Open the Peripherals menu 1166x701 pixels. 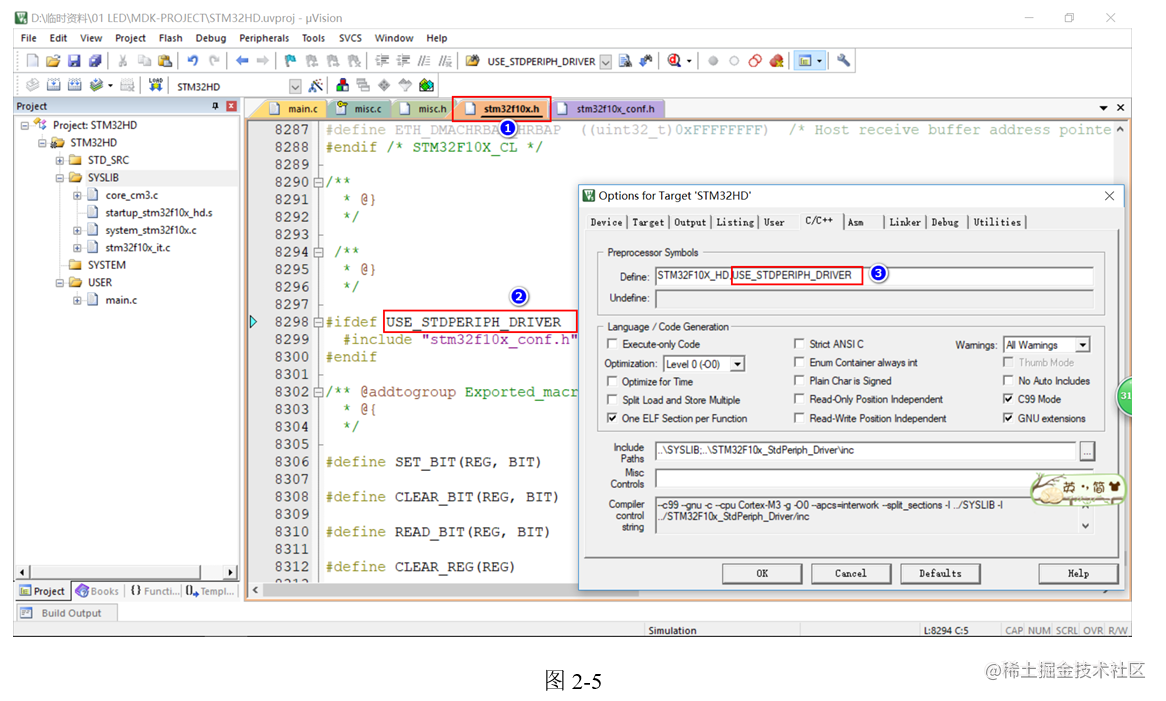264,38
